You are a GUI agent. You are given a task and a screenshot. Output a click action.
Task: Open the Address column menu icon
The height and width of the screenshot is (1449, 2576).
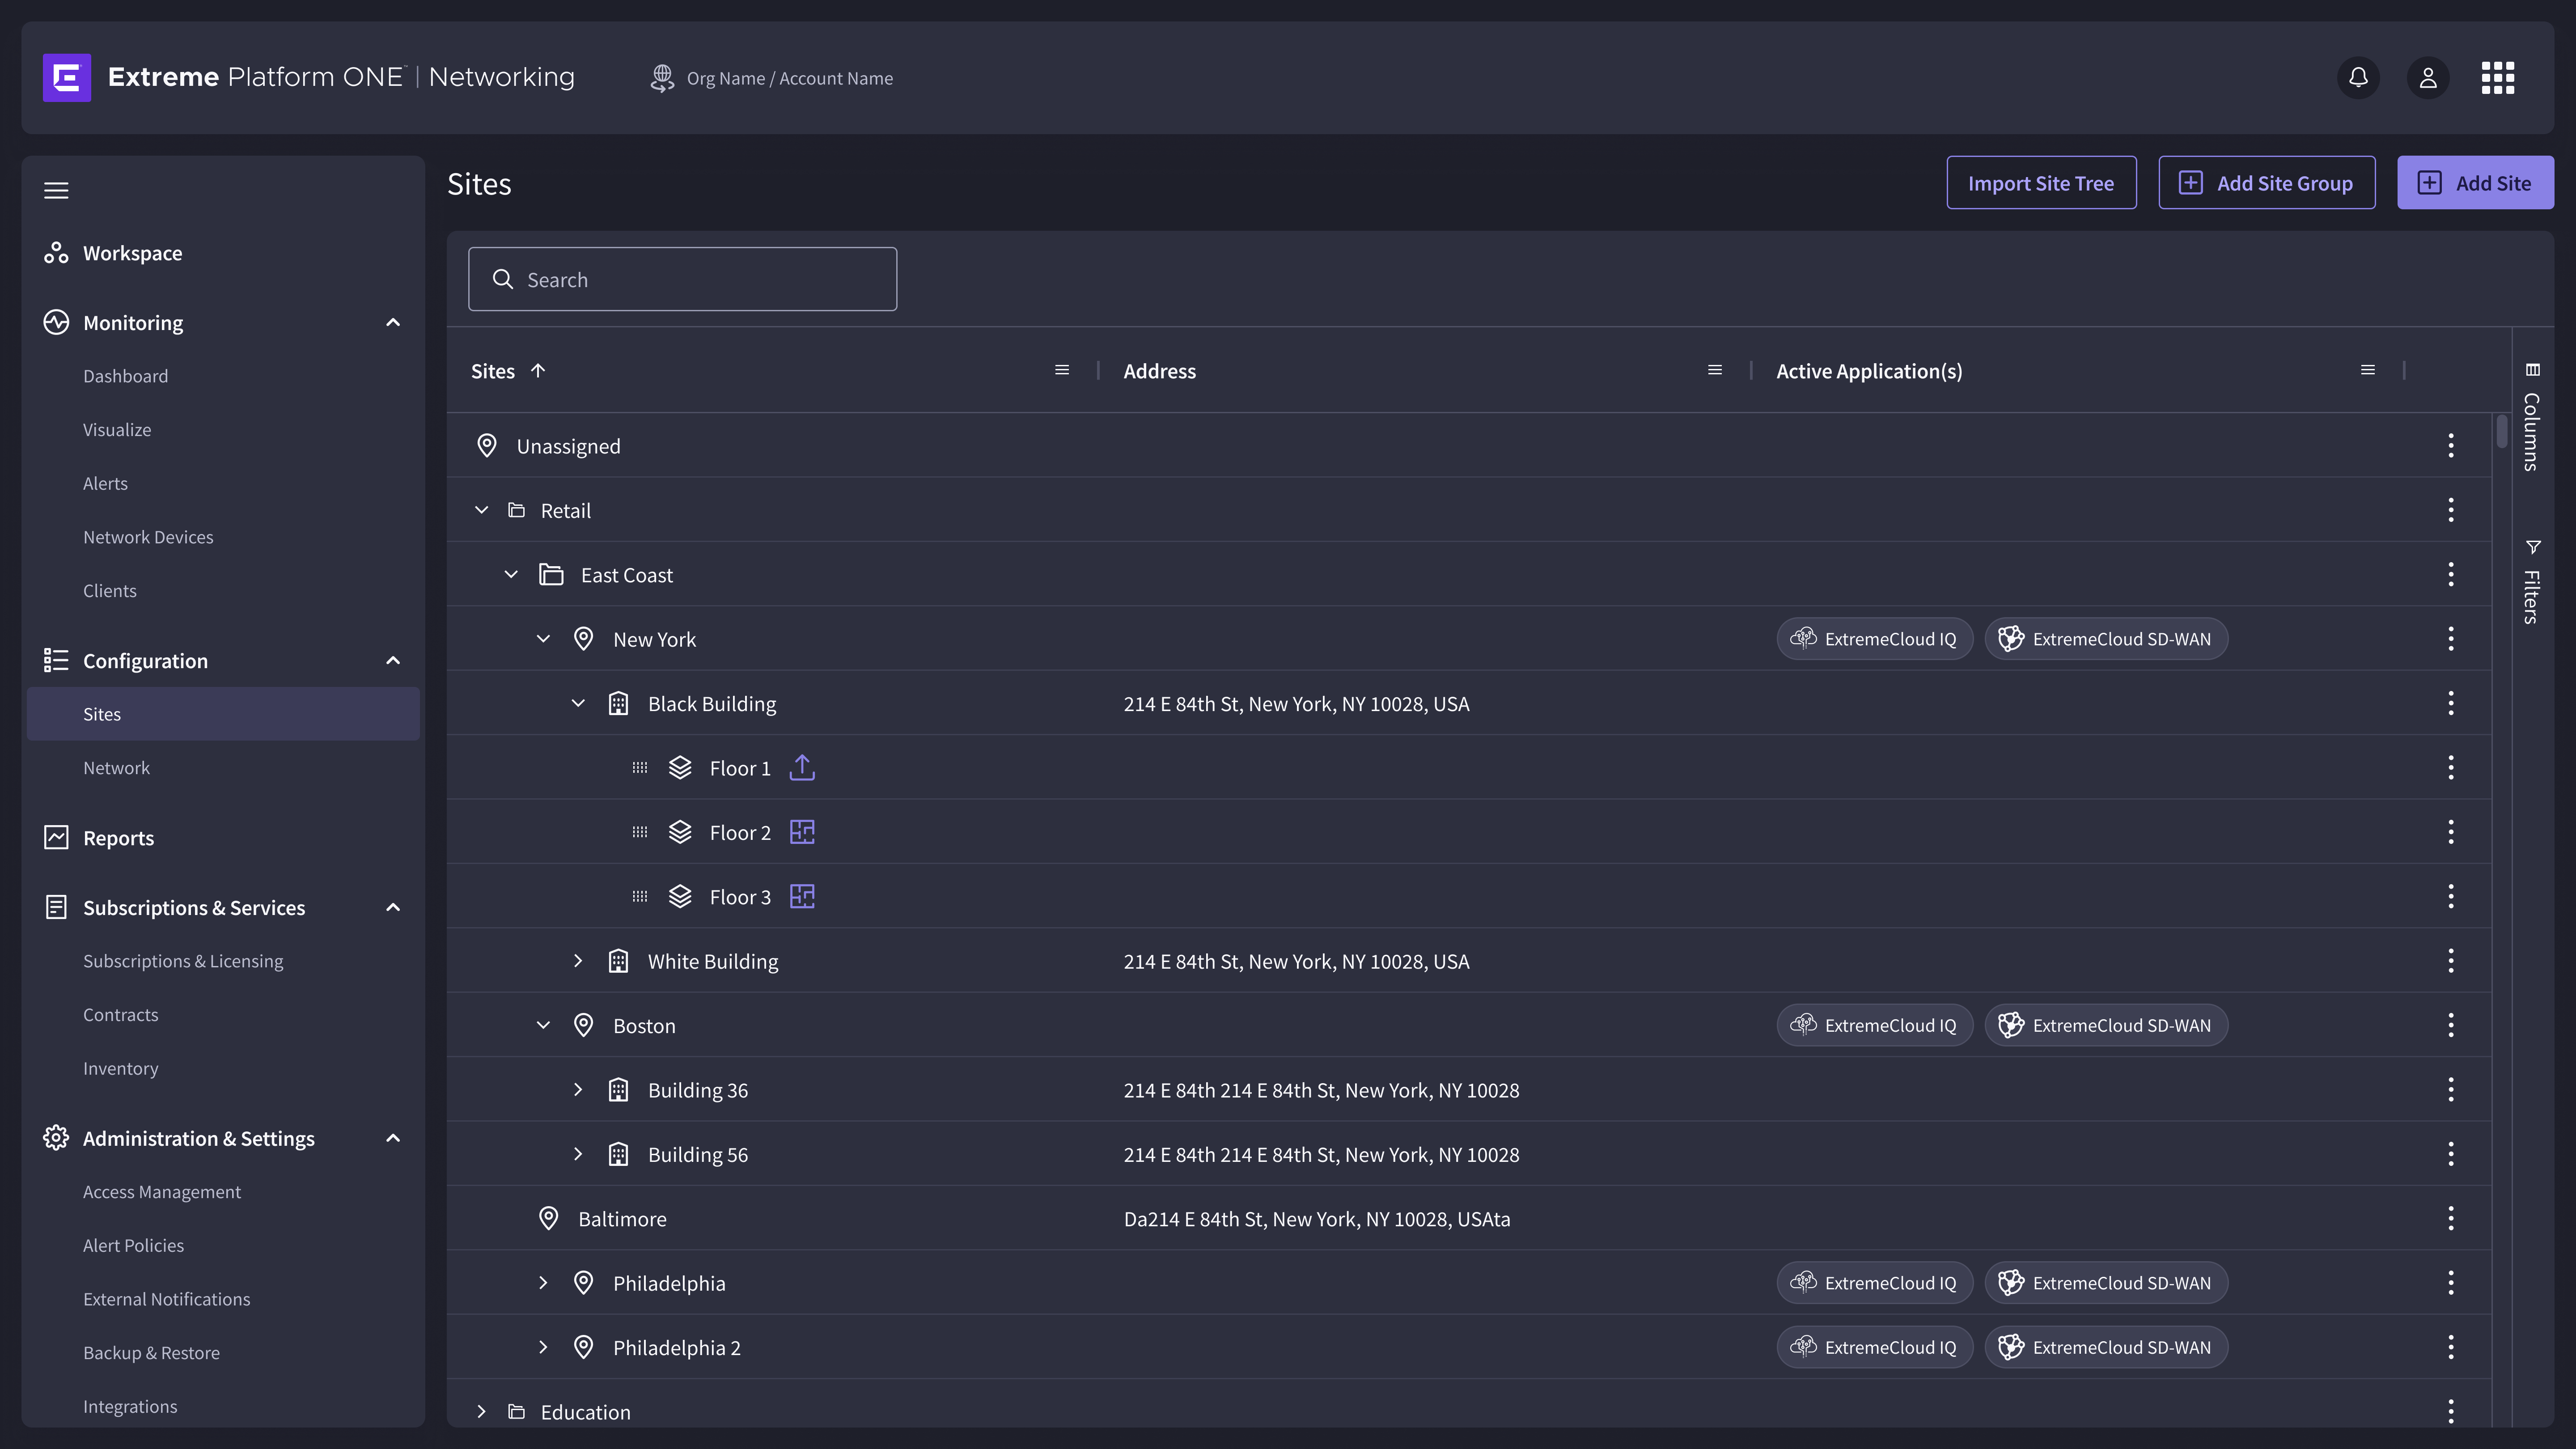[1715, 370]
